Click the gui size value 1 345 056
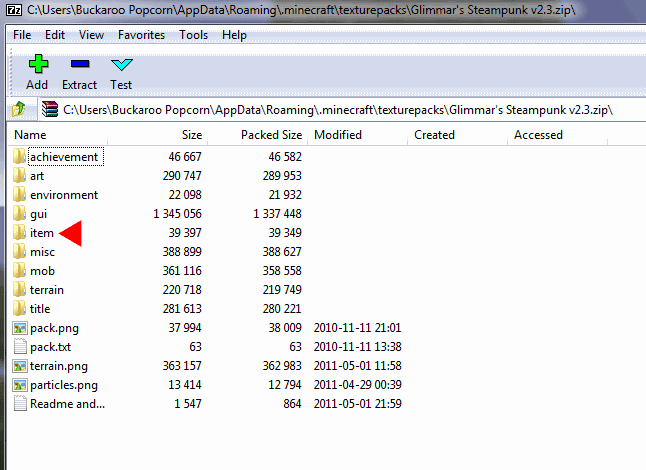Screen dimensions: 646x470 177,214
